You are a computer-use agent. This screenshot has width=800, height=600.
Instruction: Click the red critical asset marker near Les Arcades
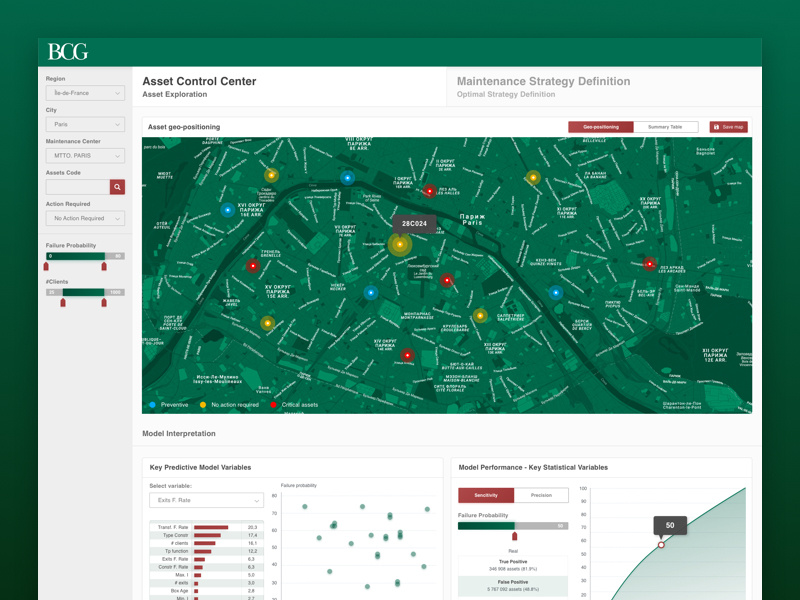649,264
